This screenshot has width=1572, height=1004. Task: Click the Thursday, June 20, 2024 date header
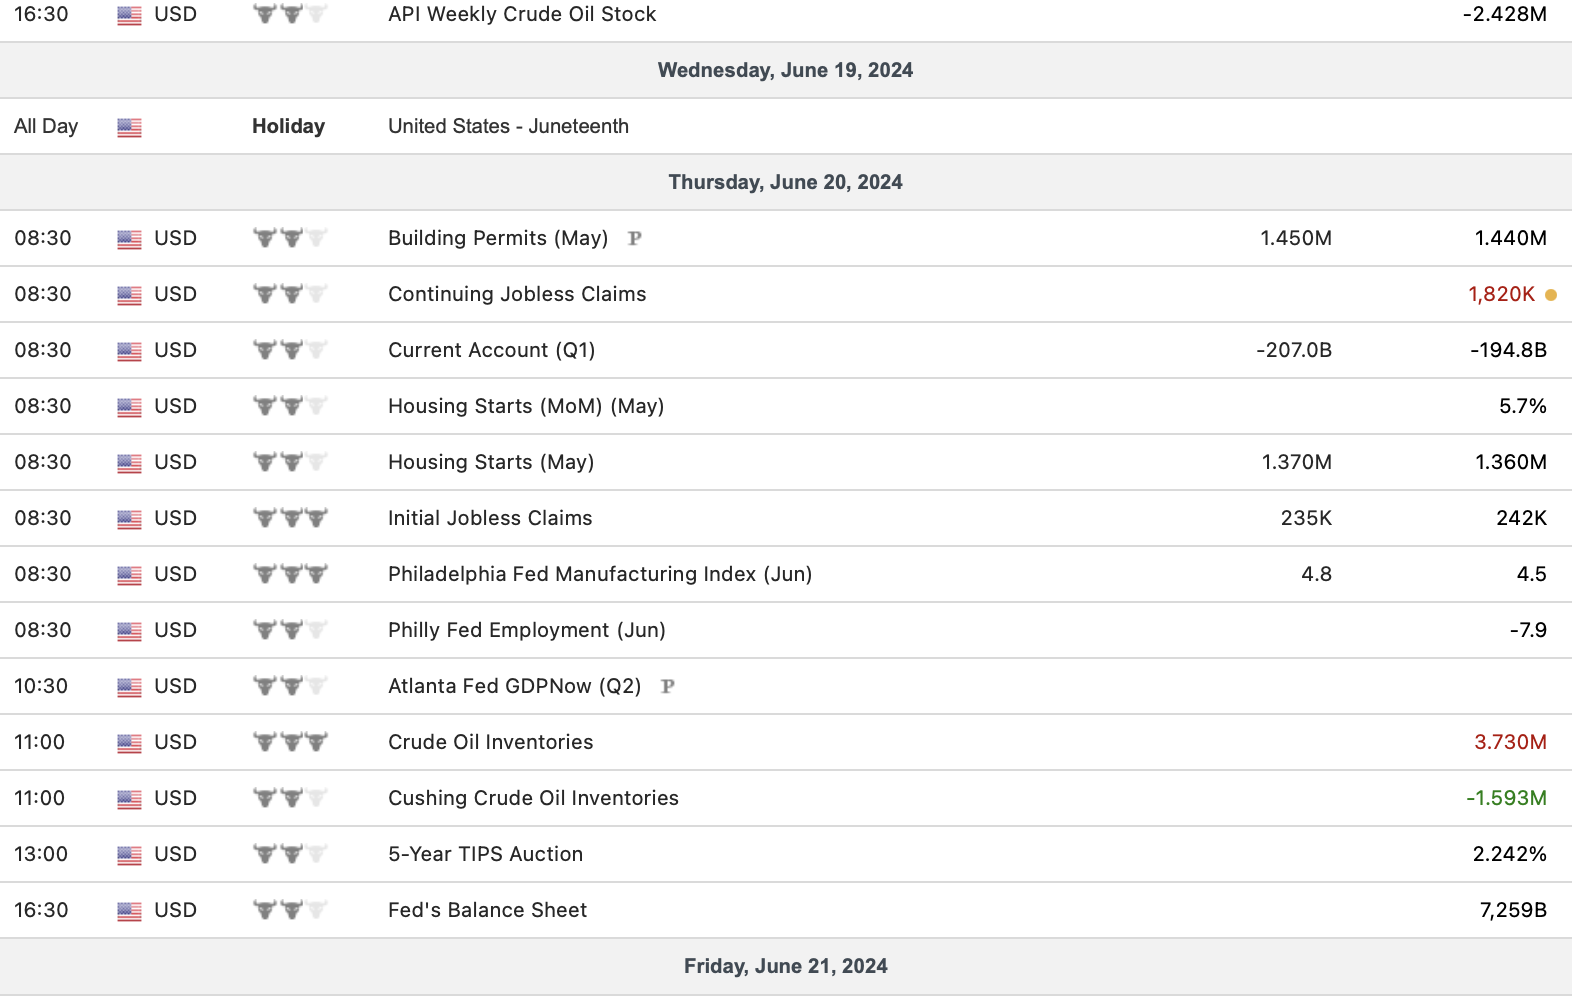(x=785, y=182)
